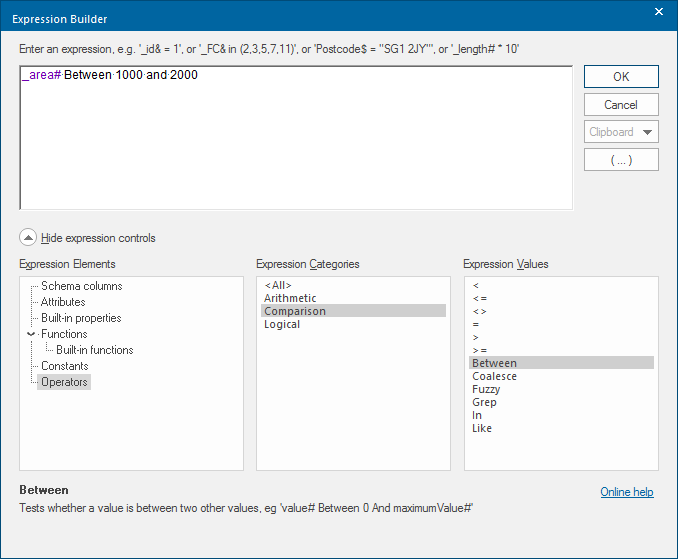Viewport: 678px width, 559px height.
Task: Close the Expression Builder dialog
Action: (x=658, y=12)
